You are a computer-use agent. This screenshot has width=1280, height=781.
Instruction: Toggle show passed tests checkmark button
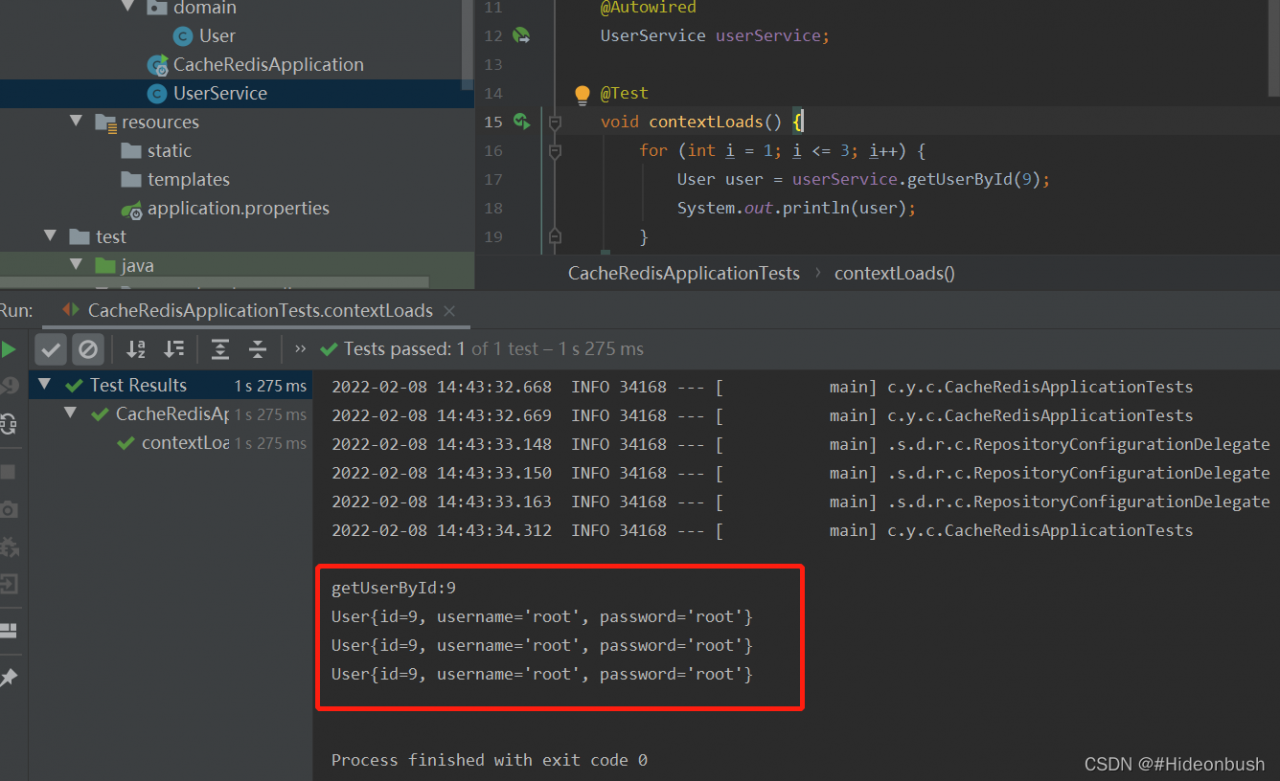51,349
